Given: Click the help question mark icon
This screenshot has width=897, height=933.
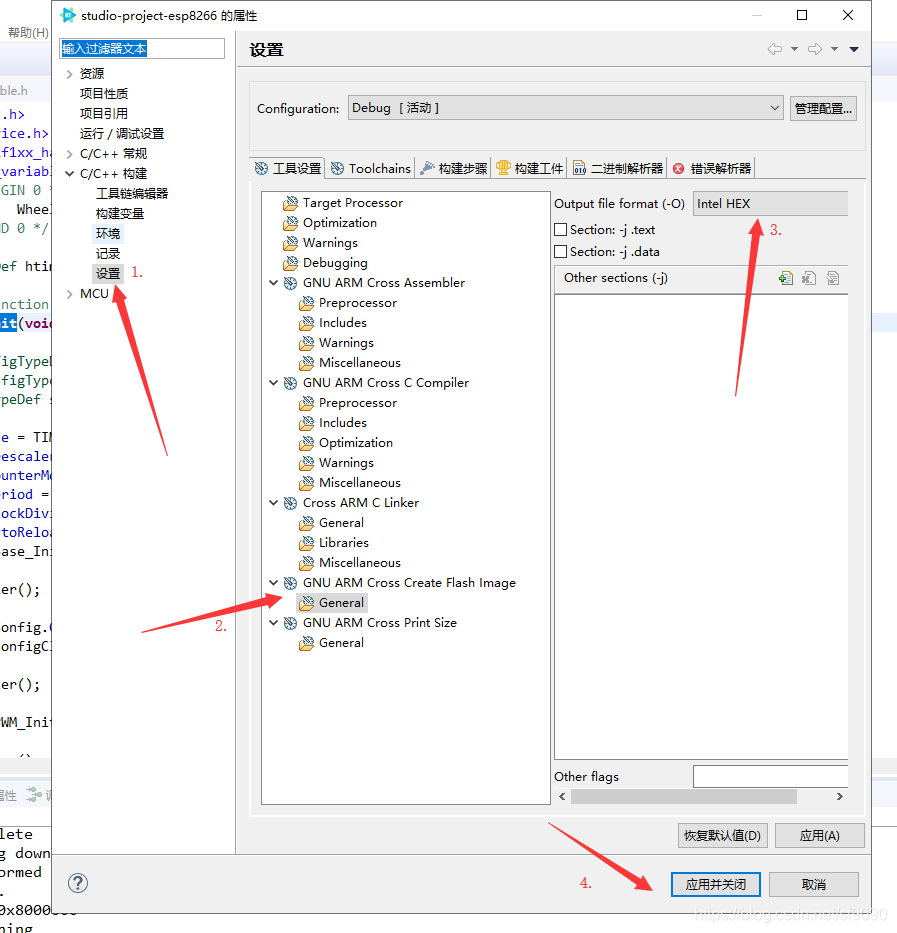Looking at the screenshot, I should (x=78, y=883).
